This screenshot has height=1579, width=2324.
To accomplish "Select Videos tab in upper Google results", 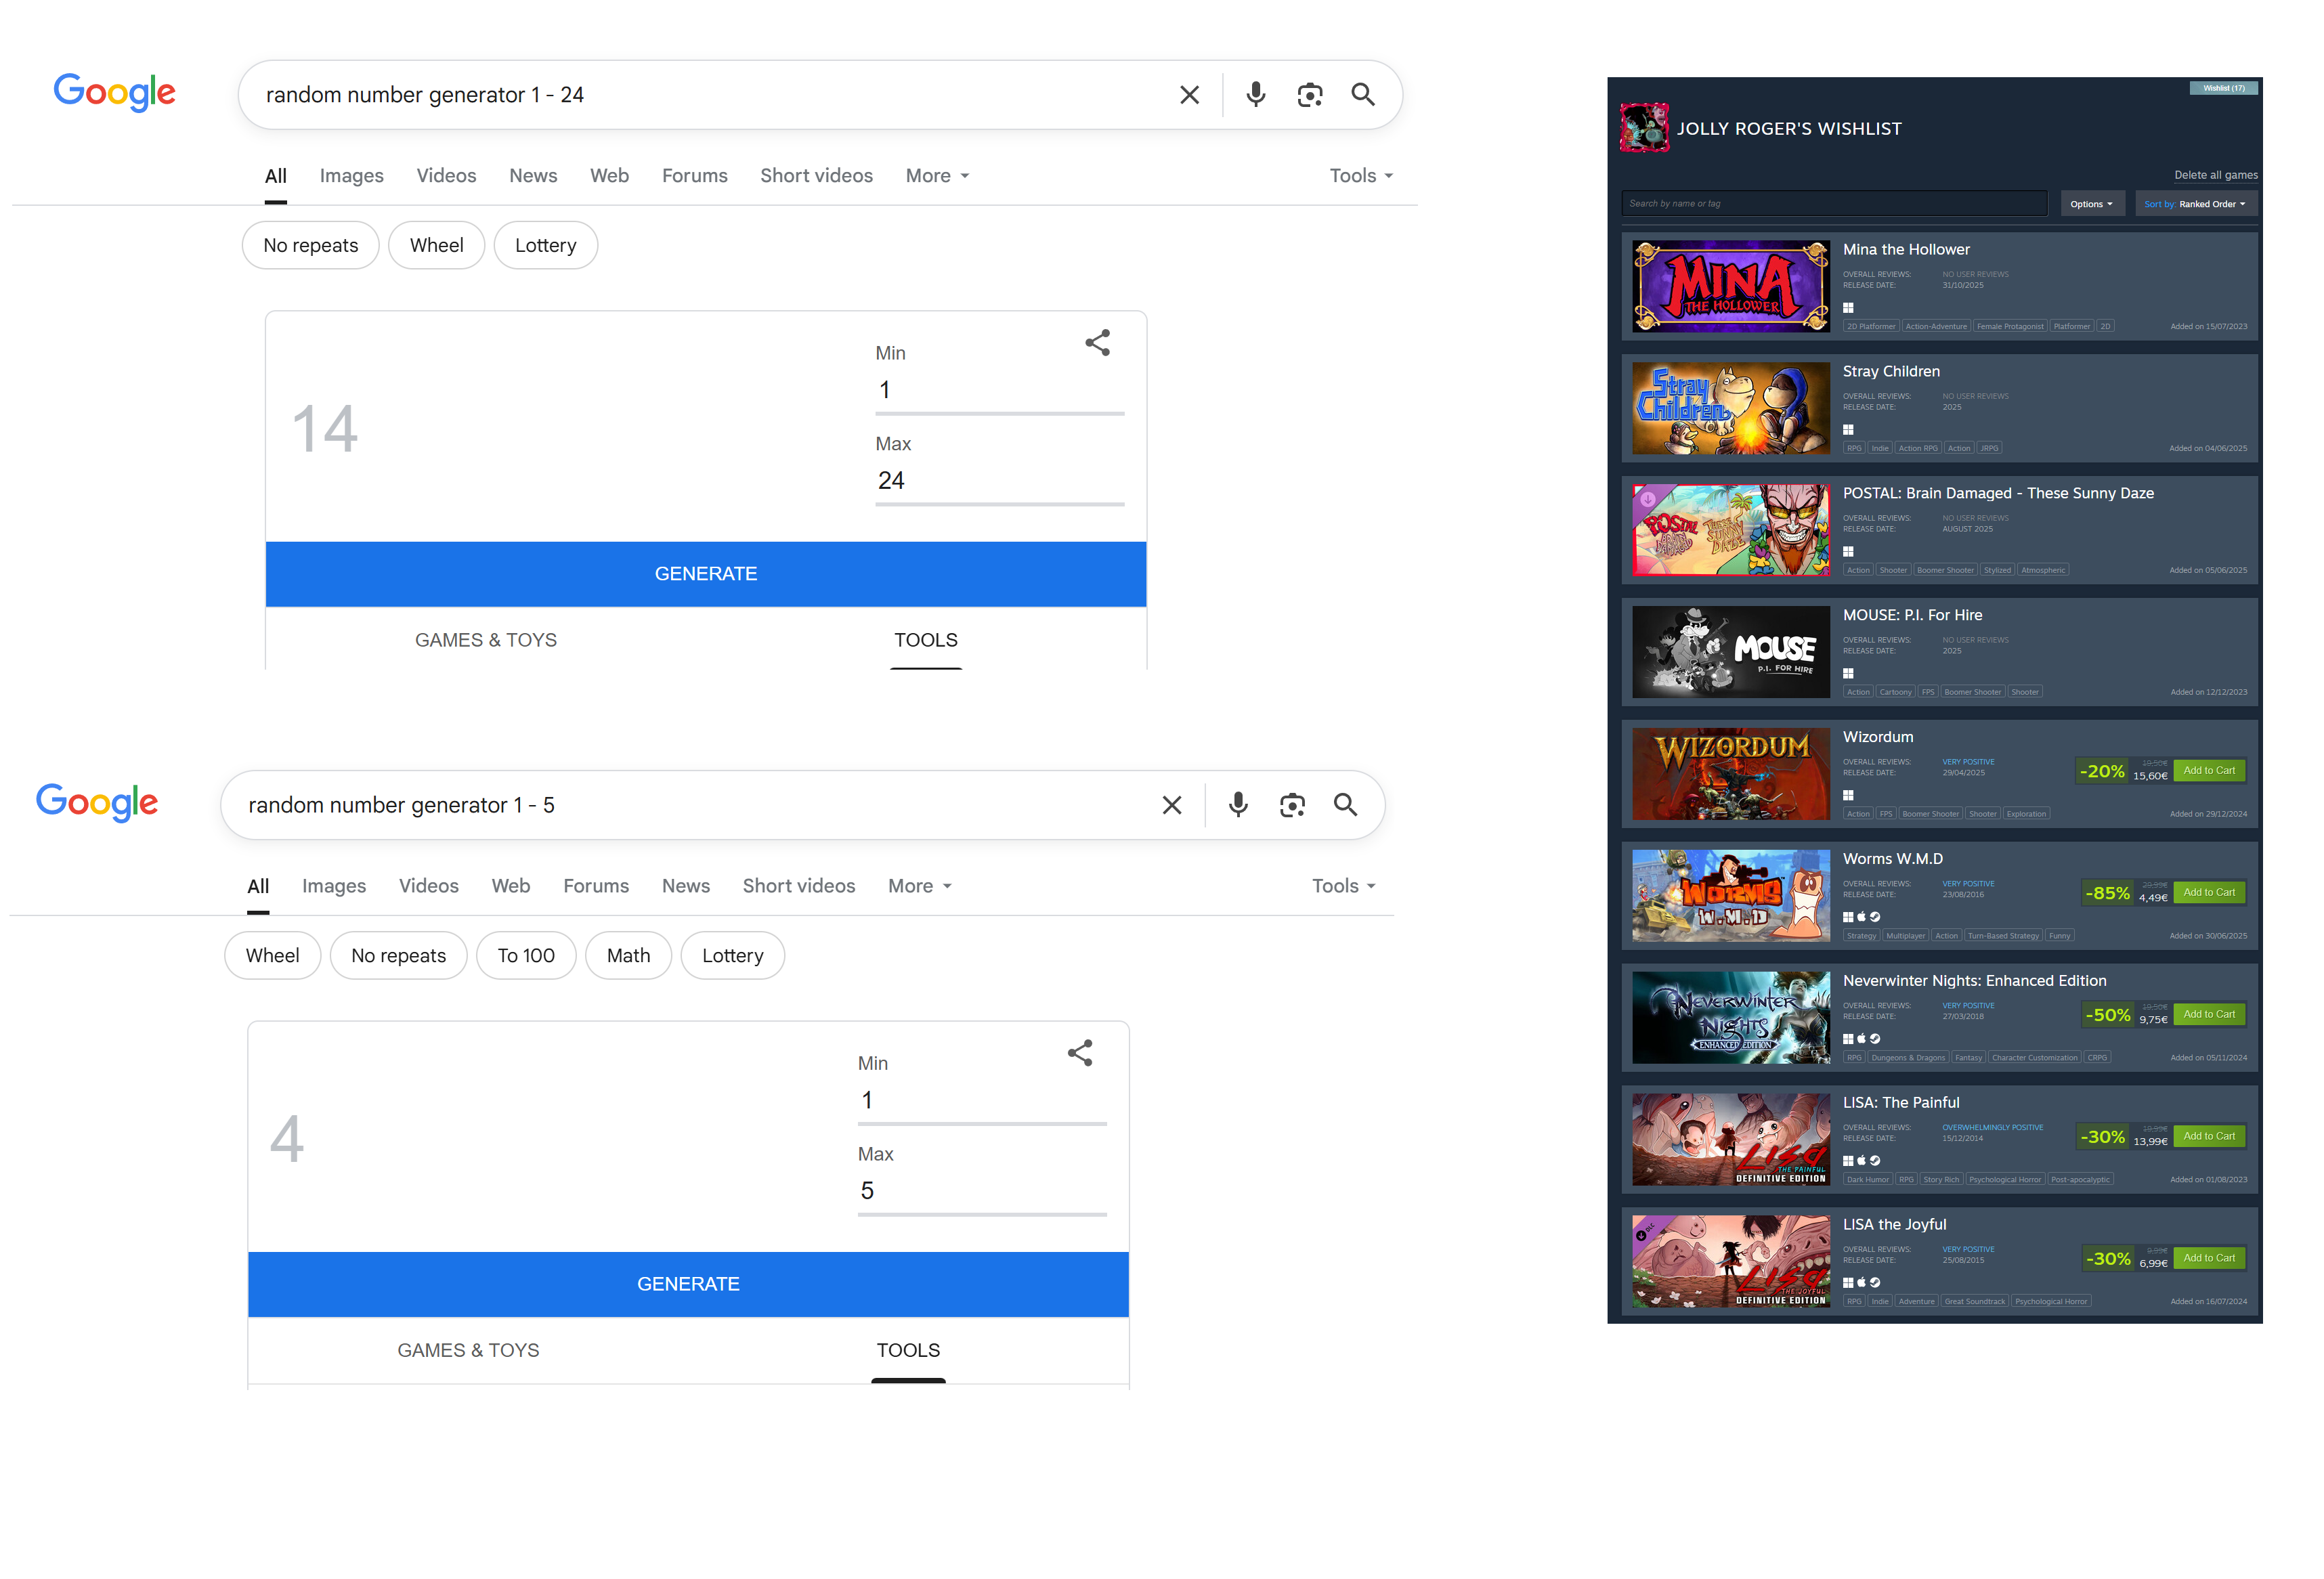I will pos(446,176).
